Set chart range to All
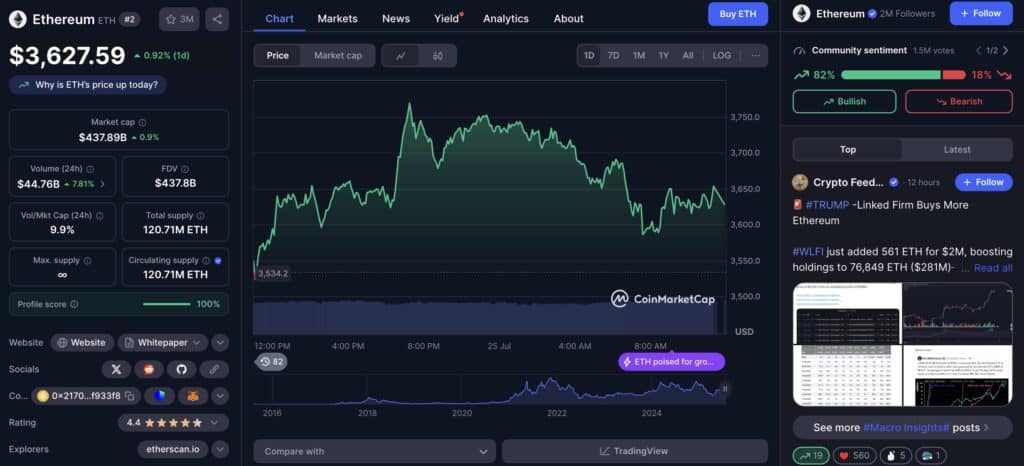 click(688, 55)
